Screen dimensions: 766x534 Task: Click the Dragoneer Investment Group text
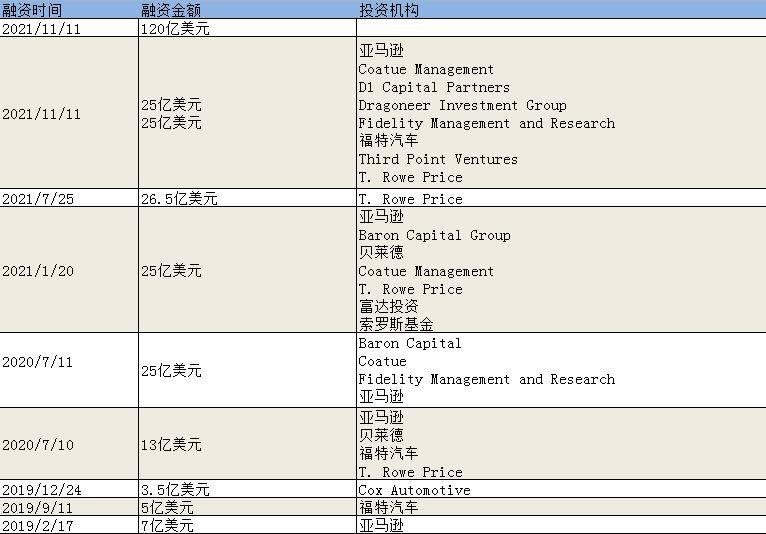coord(462,105)
